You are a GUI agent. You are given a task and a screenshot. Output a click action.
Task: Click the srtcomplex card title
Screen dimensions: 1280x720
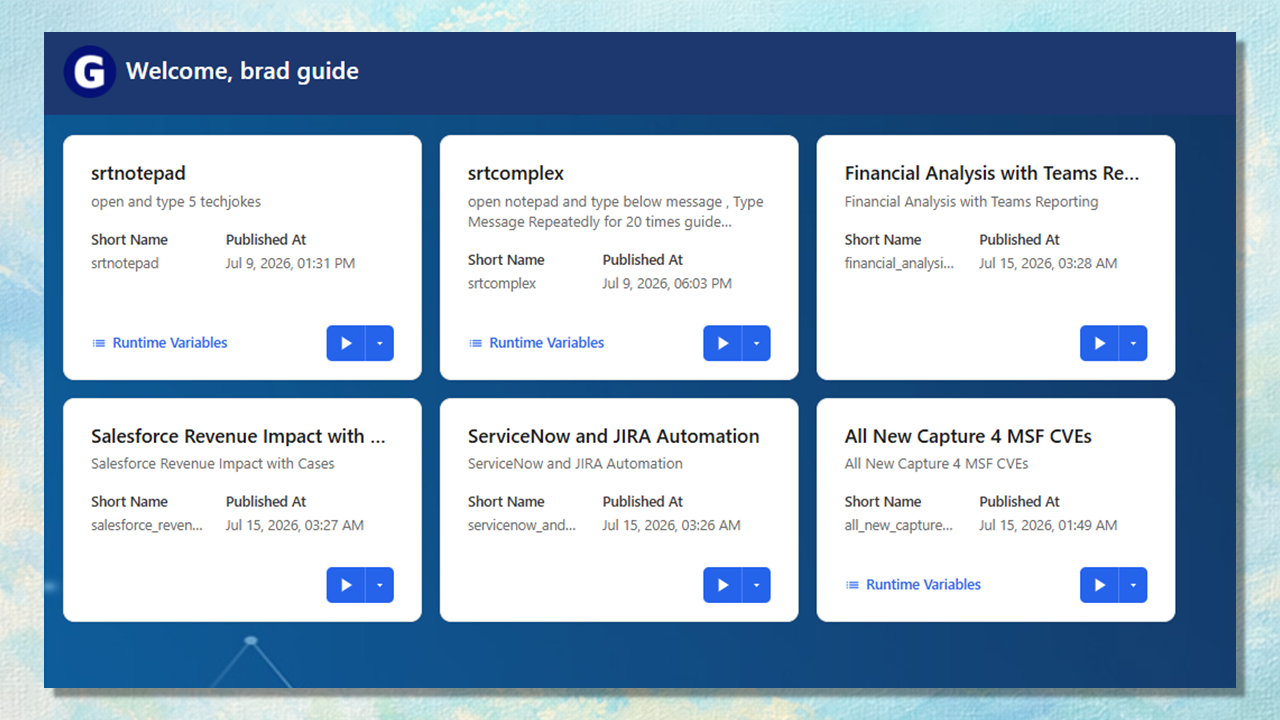pos(516,173)
